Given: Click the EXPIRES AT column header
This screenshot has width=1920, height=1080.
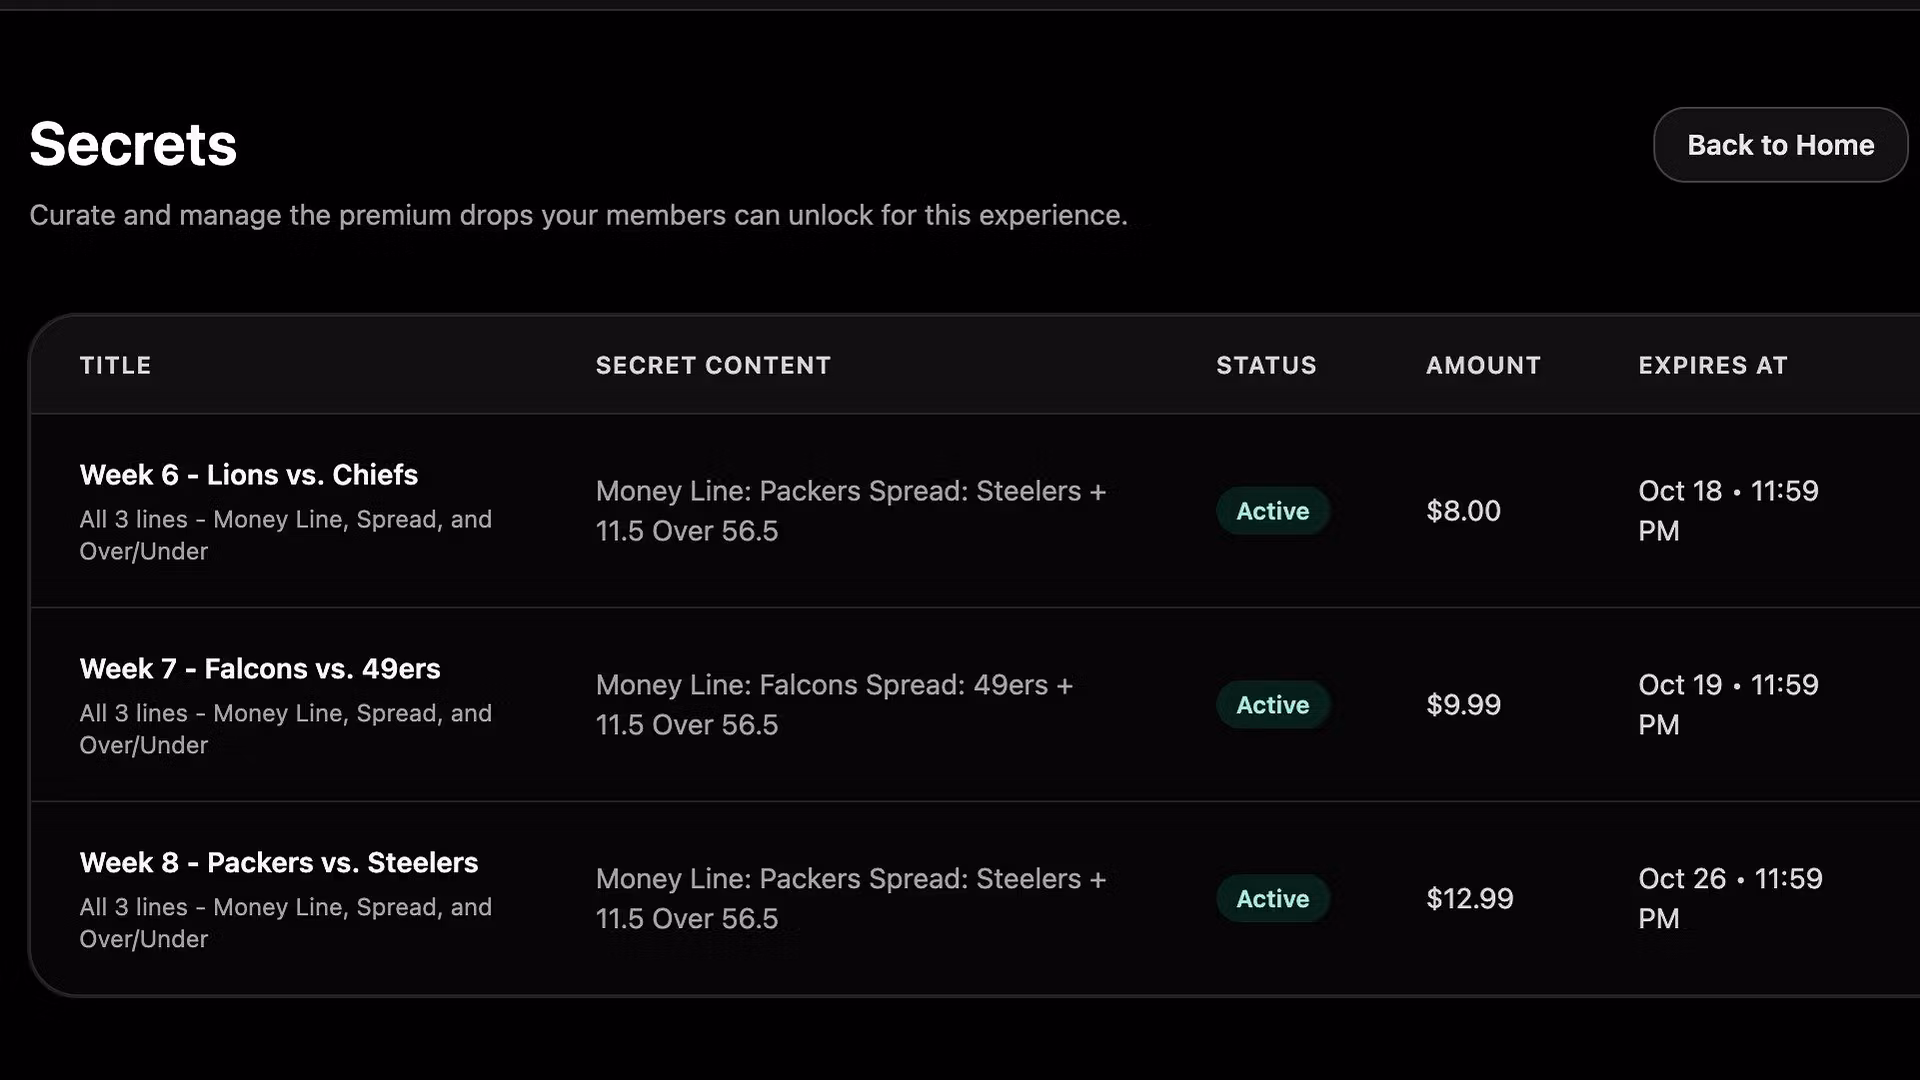Looking at the screenshot, I should click(x=1712, y=366).
